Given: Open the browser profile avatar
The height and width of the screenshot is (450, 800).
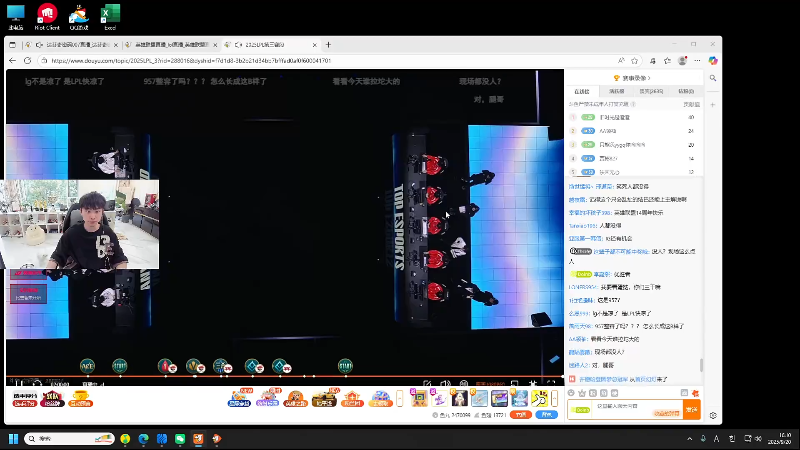Looking at the screenshot, I should pos(682,60).
